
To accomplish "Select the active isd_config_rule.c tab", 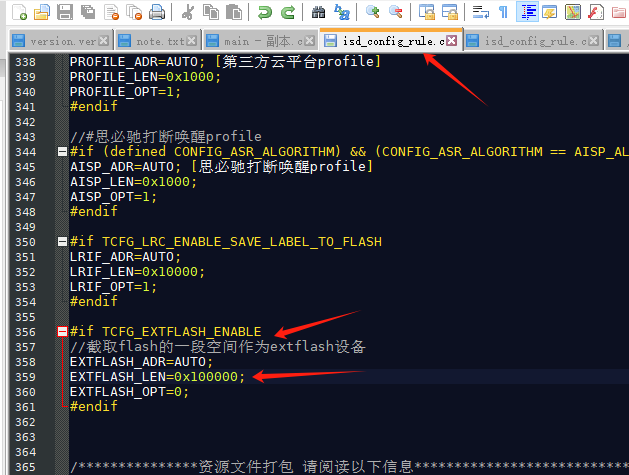I will click(x=390, y=41).
